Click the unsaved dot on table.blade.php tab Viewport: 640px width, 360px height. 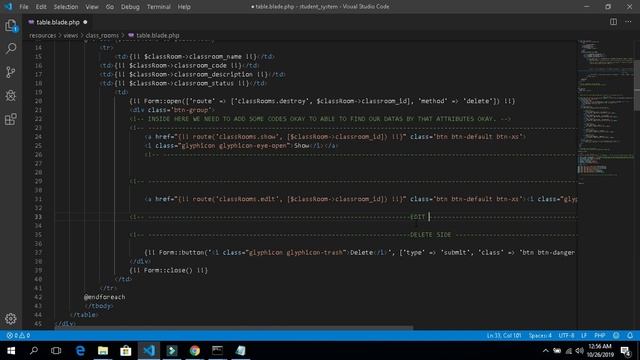coord(85,22)
